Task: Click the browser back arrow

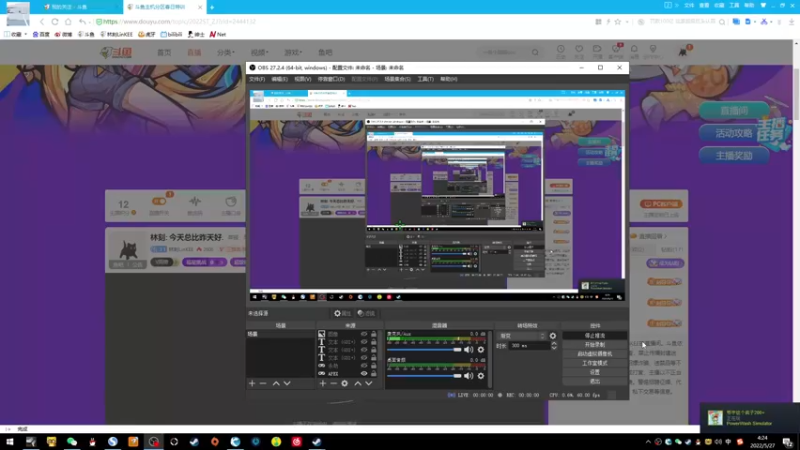Action: (x=42, y=22)
